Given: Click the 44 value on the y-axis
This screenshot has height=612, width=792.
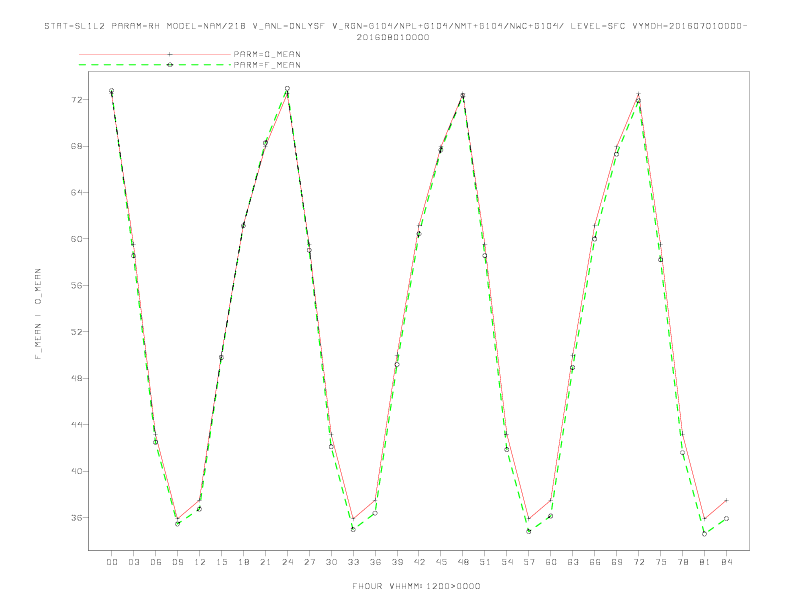Looking at the screenshot, I should tap(76, 425).
